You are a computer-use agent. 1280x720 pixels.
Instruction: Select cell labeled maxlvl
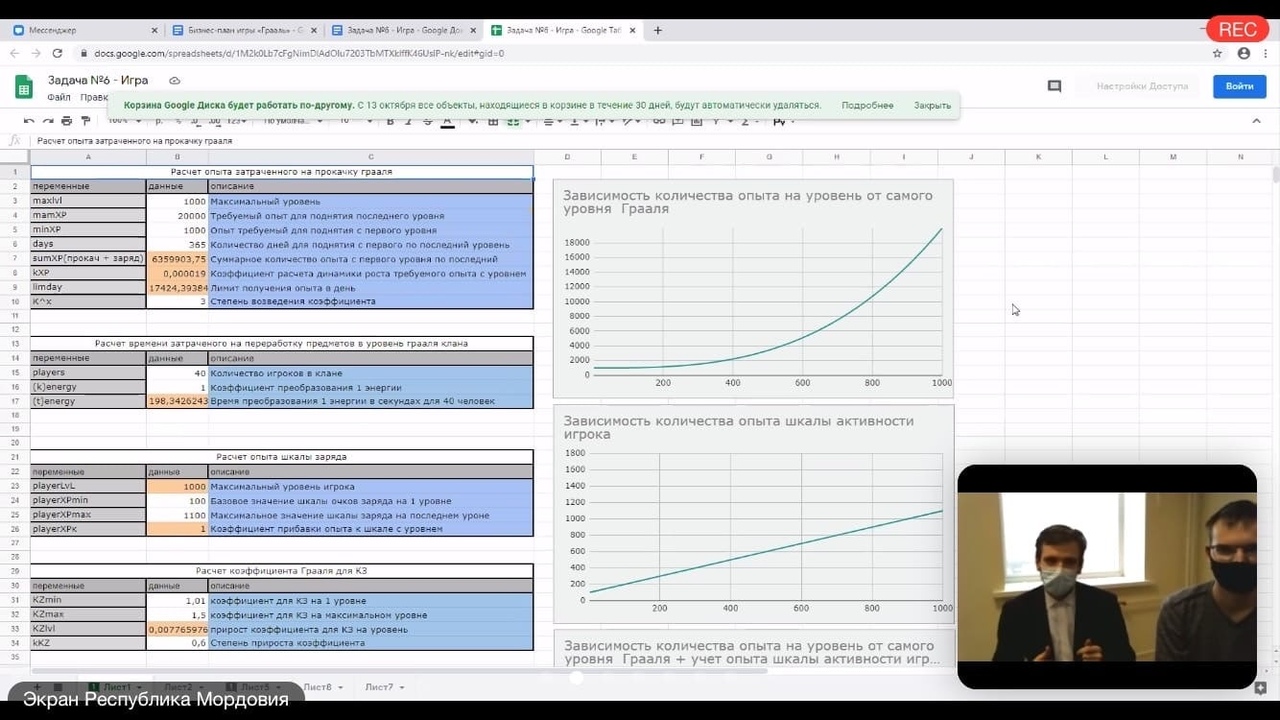pos(88,201)
